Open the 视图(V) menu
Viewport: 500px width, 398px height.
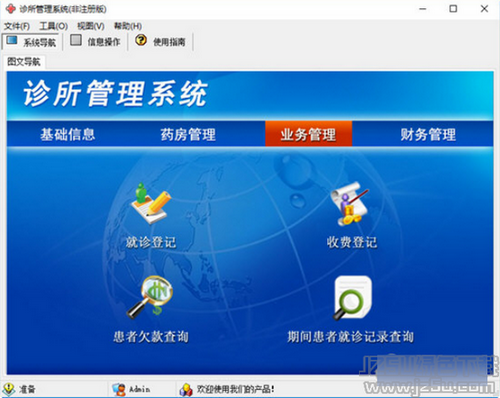pyautogui.click(x=91, y=26)
